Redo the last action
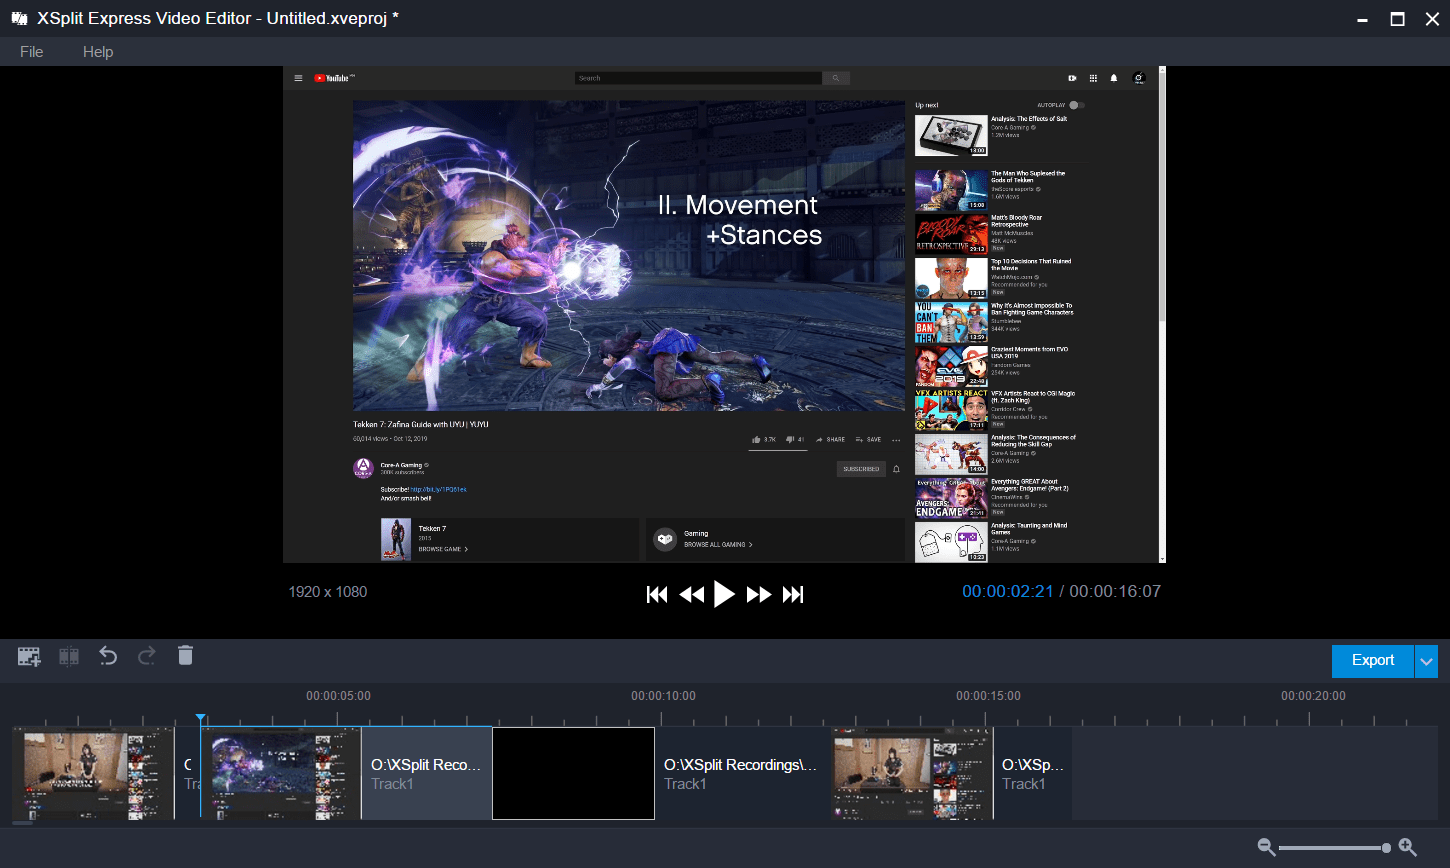The image size is (1450, 868). click(x=146, y=655)
